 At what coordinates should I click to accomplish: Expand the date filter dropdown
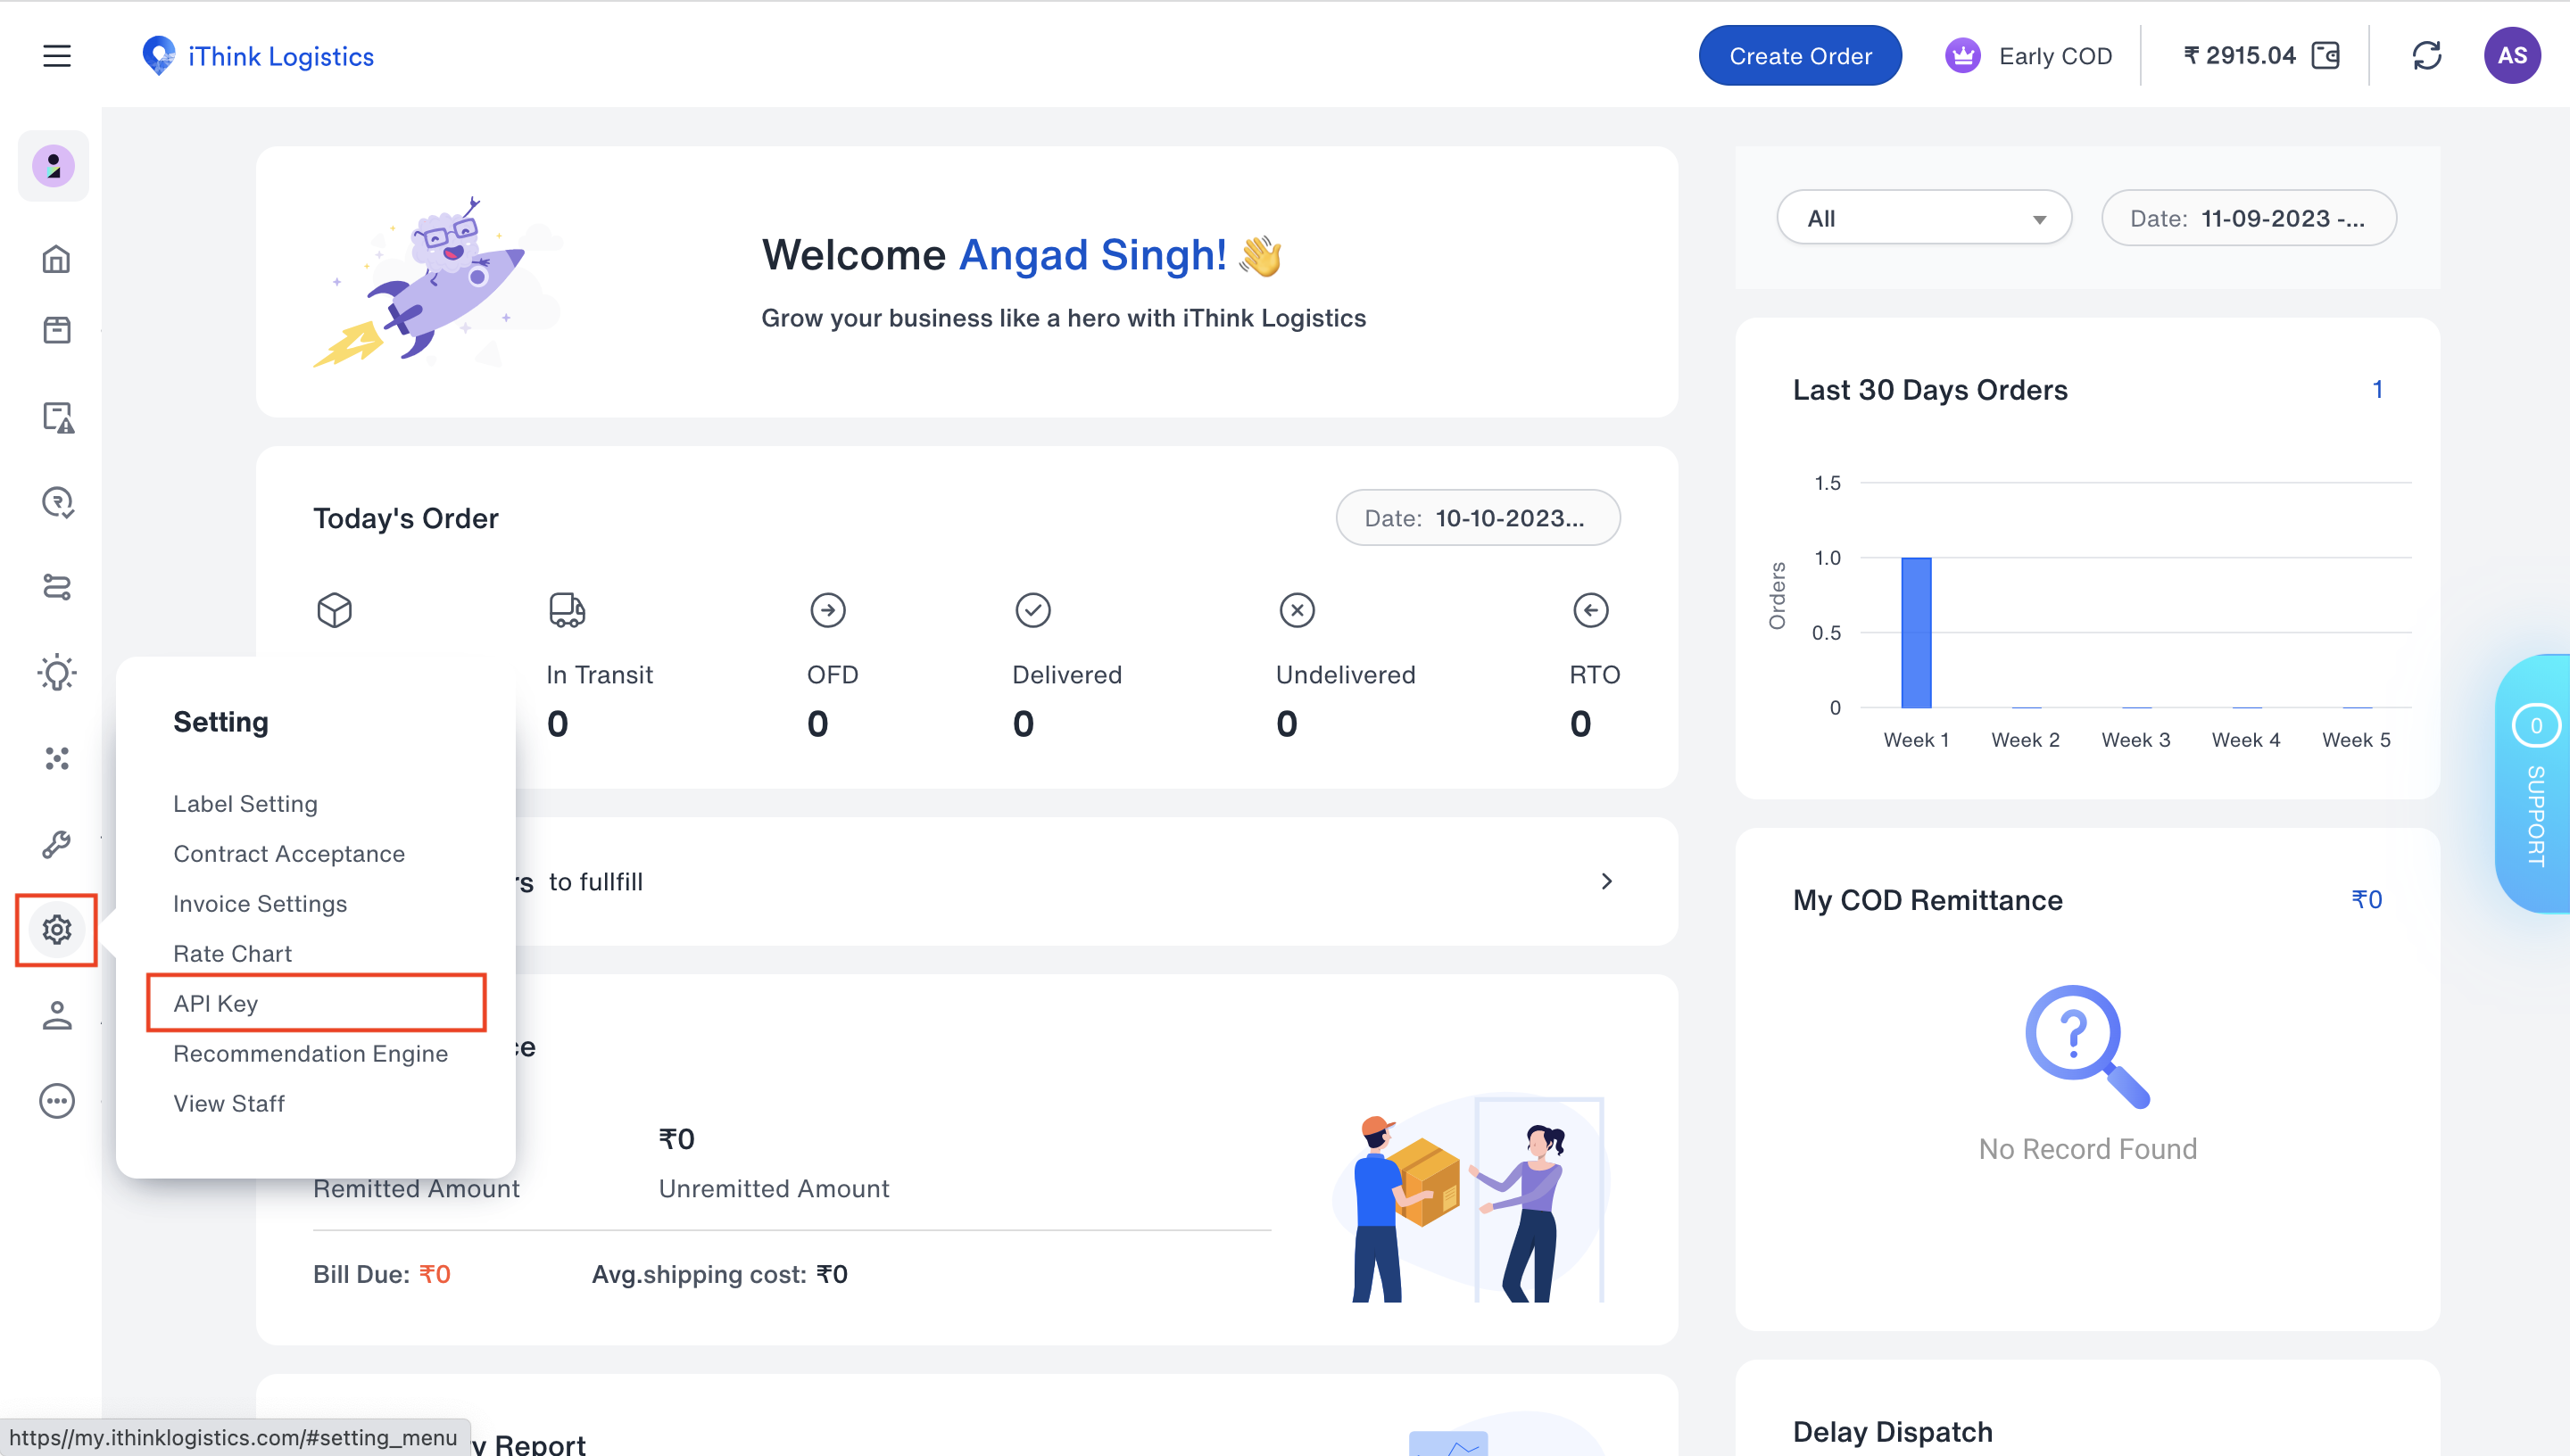pyautogui.click(x=2251, y=215)
